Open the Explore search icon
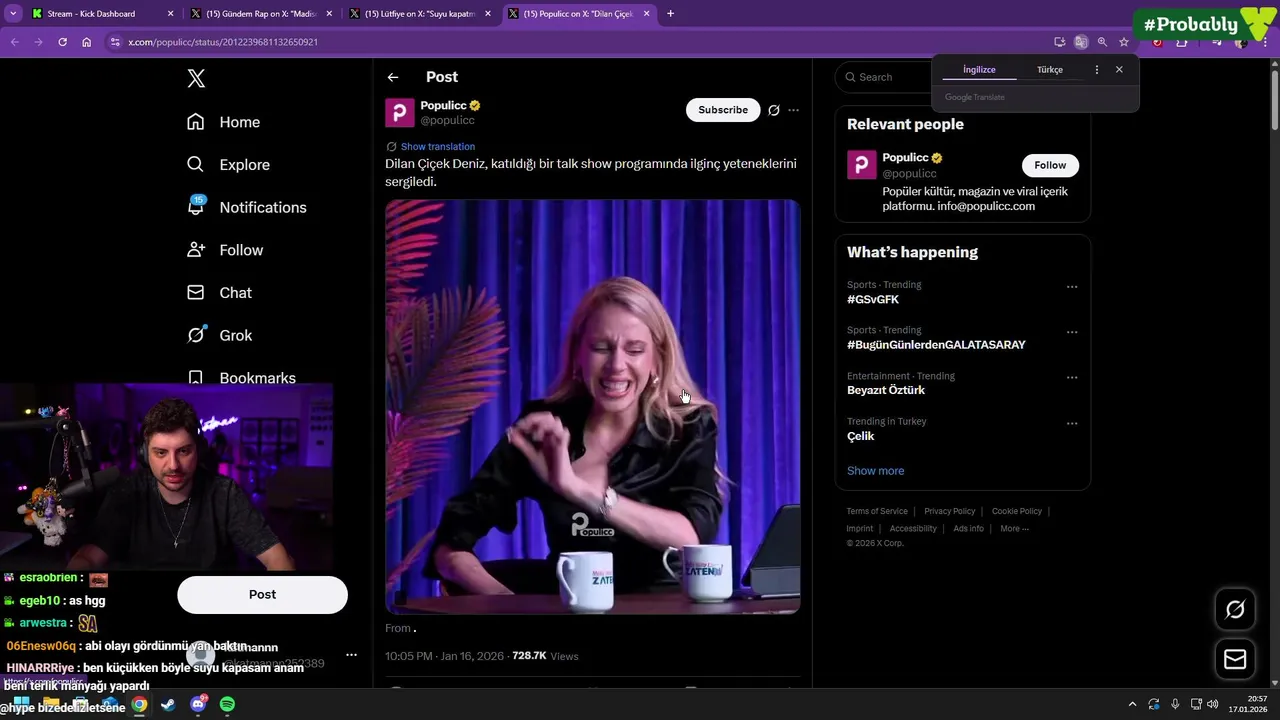Screen dimensions: 1280x720 [x=196, y=164]
